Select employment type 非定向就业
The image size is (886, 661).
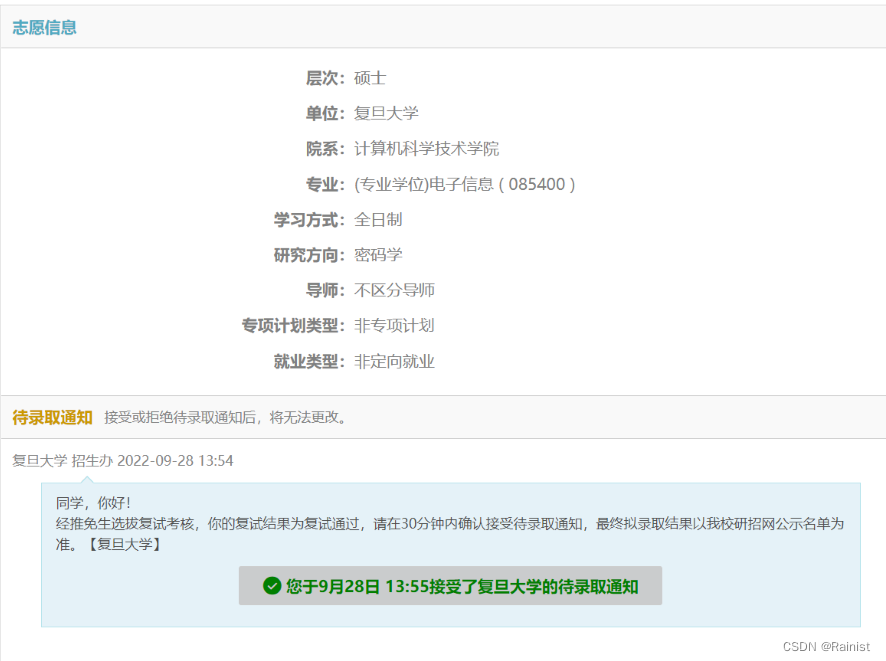tap(394, 361)
